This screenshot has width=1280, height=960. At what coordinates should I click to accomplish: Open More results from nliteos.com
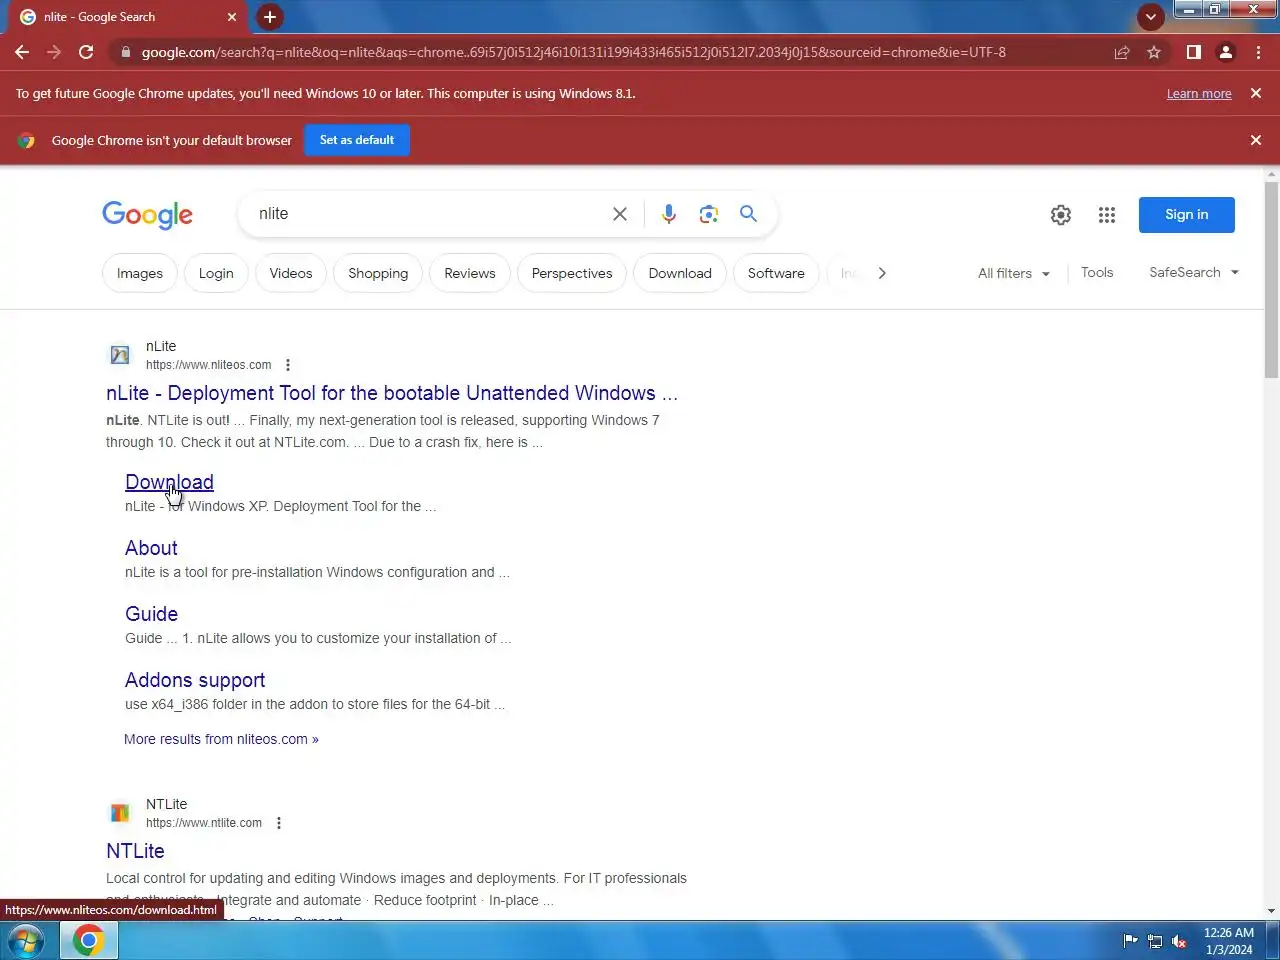[221, 739]
